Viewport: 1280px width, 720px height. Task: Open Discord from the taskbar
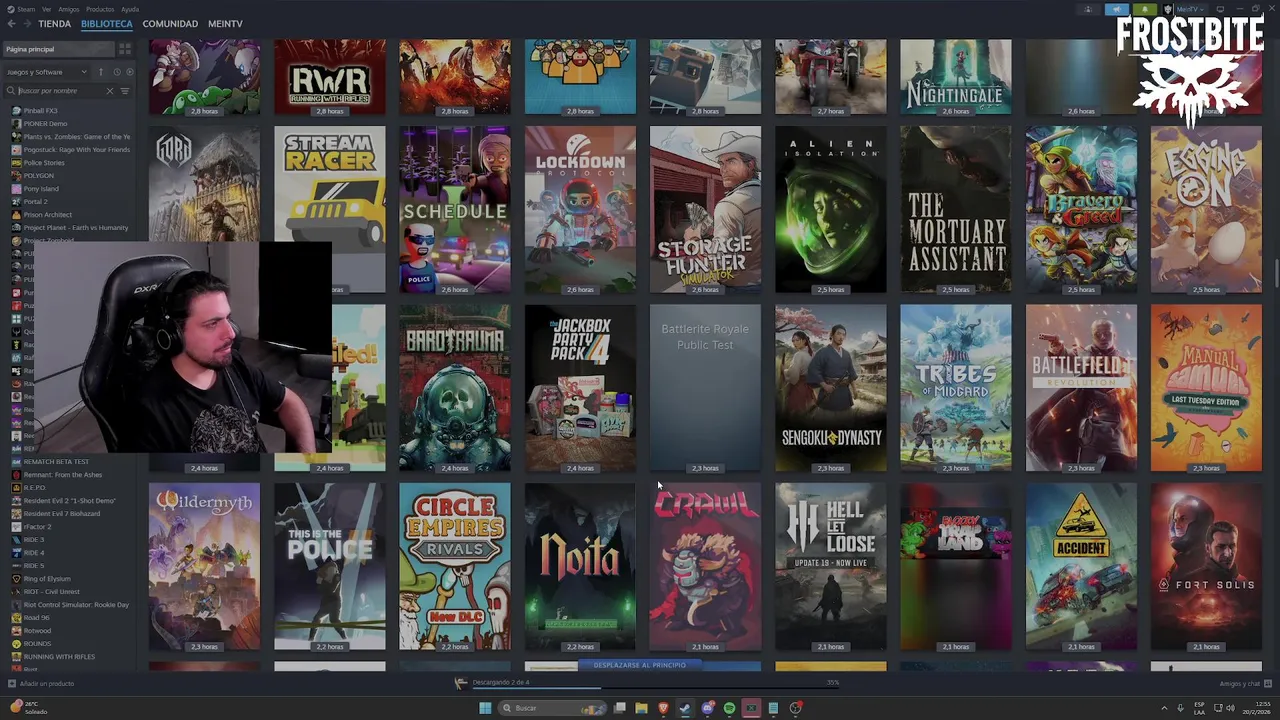(707, 708)
